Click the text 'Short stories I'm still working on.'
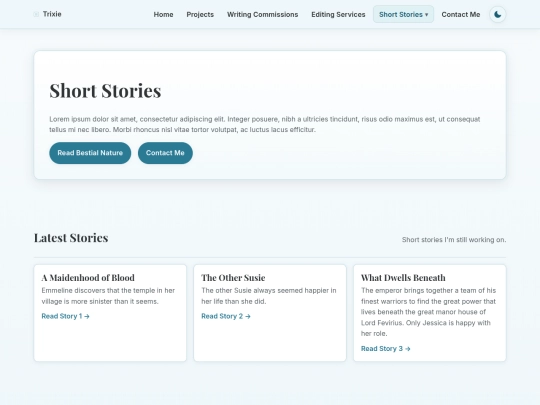 pyautogui.click(x=454, y=240)
